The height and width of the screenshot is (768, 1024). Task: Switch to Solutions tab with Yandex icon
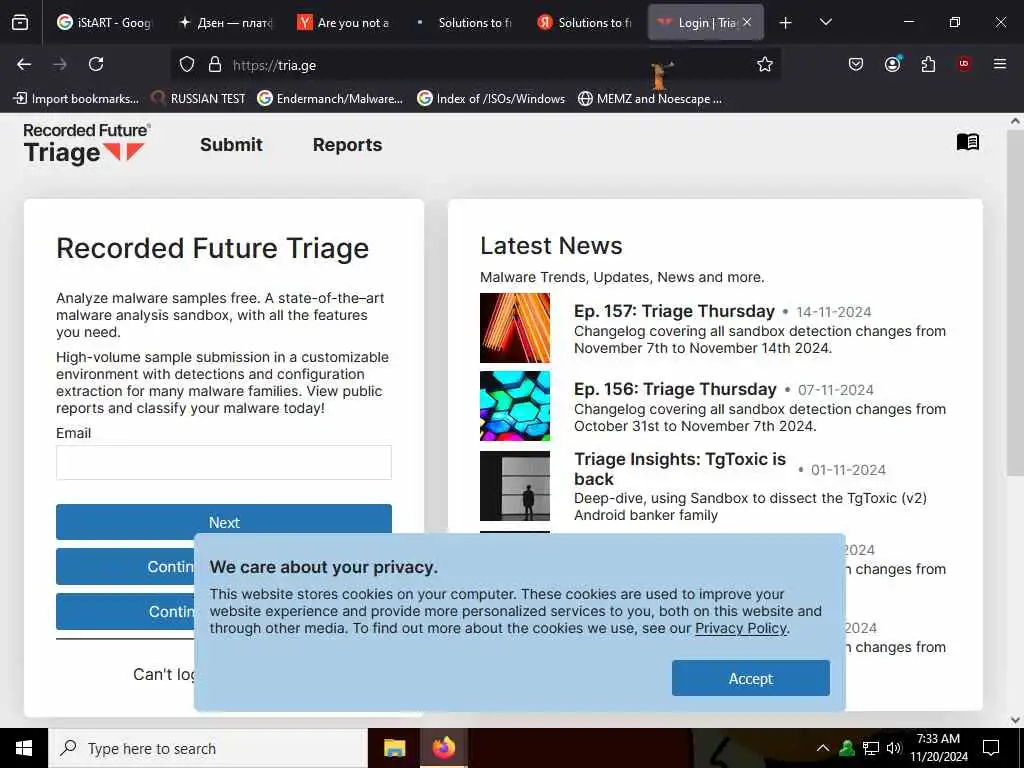click(584, 23)
